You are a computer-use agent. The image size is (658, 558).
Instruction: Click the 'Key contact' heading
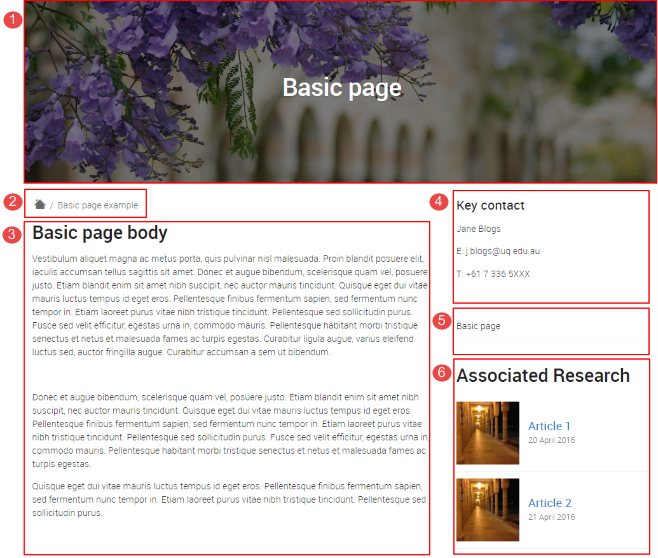[491, 206]
